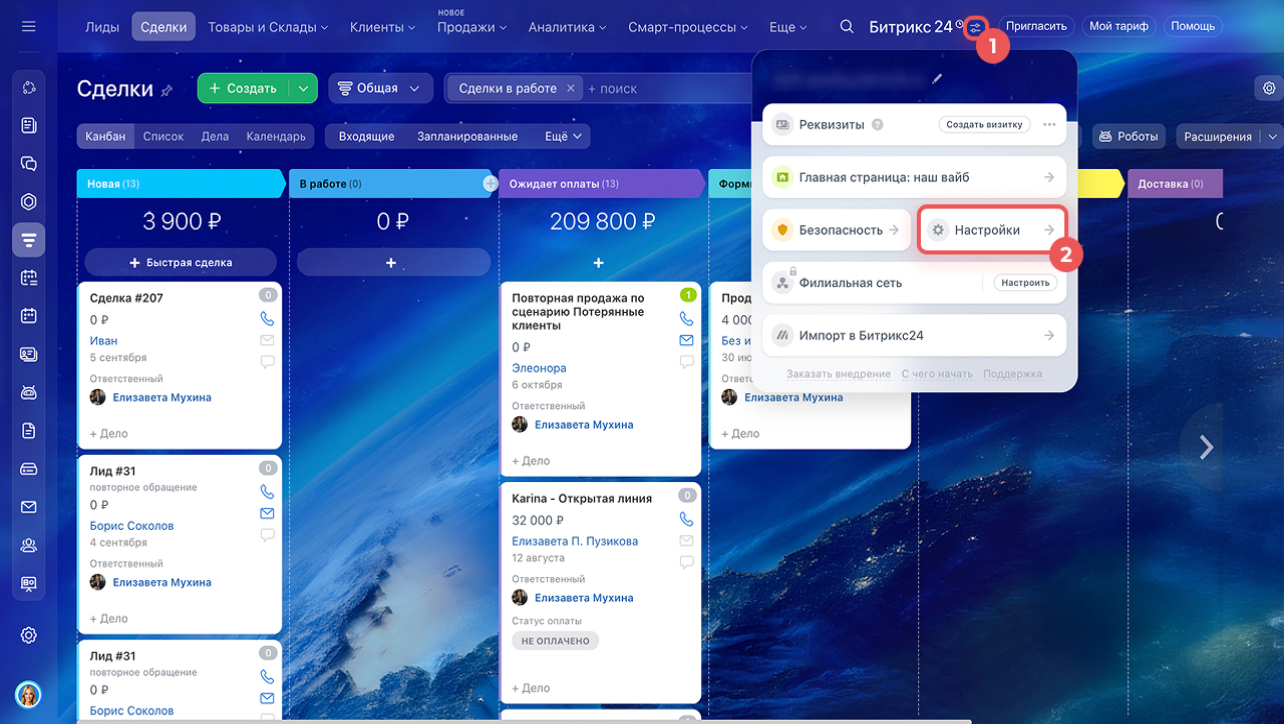Image resolution: width=1284 pixels, height=724 pixels.
Task: Open the calendar icon in left sidebar
Action: pos(29,316)
